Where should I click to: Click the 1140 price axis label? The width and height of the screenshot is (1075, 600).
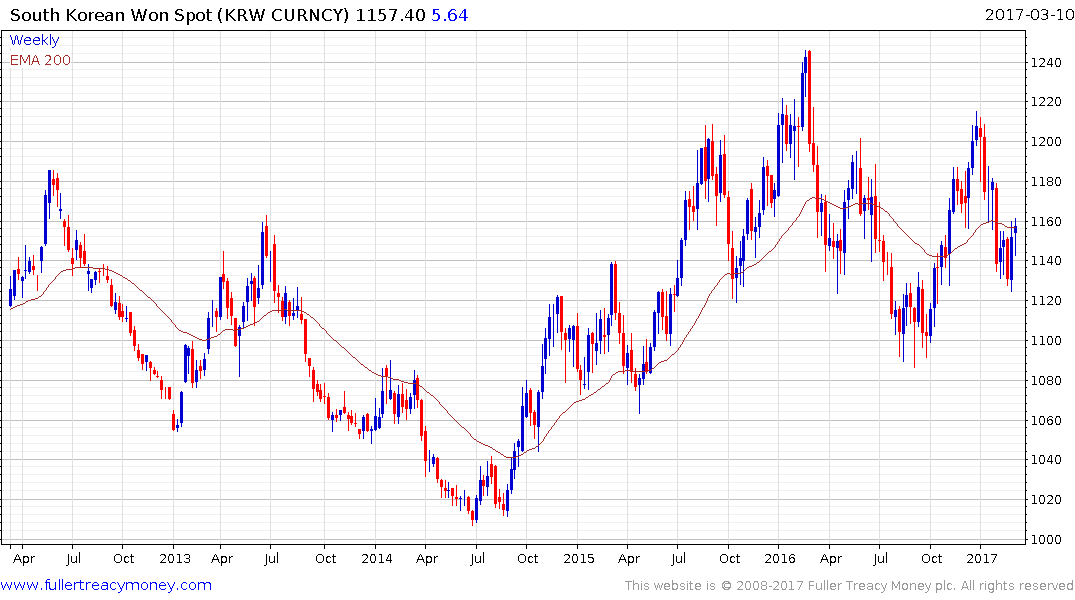(1046, 261)
